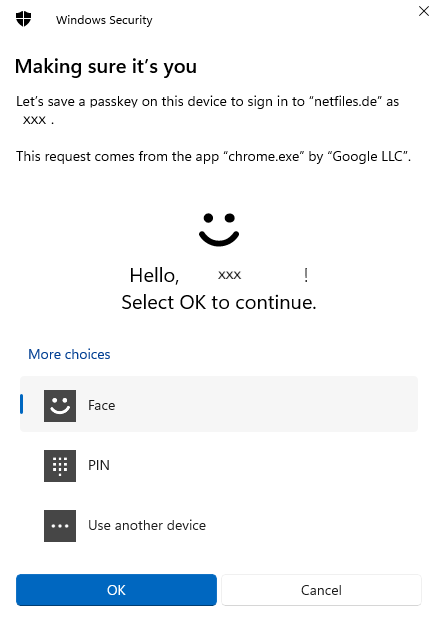Viewport: 440px width, 624px height.
Task: Choose the Face sign-in option label
Action: pos(101,406)
